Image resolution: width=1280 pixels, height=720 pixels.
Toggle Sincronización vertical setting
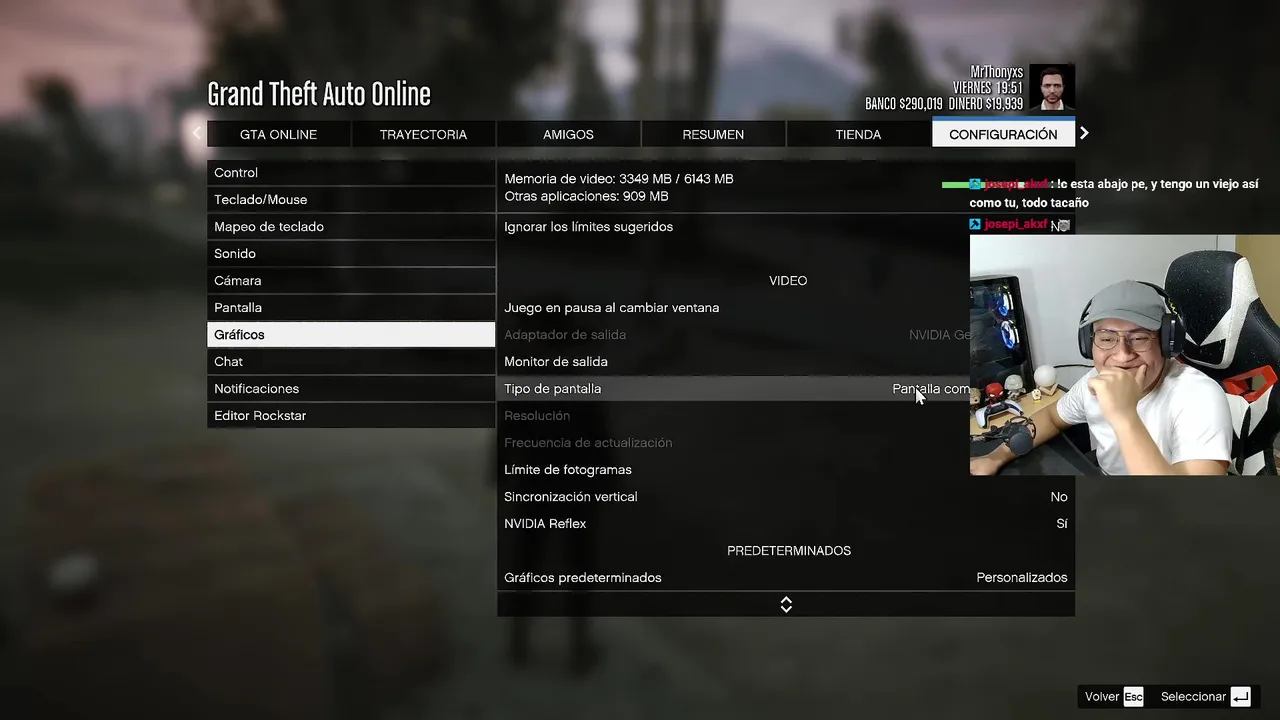point(786,497)
